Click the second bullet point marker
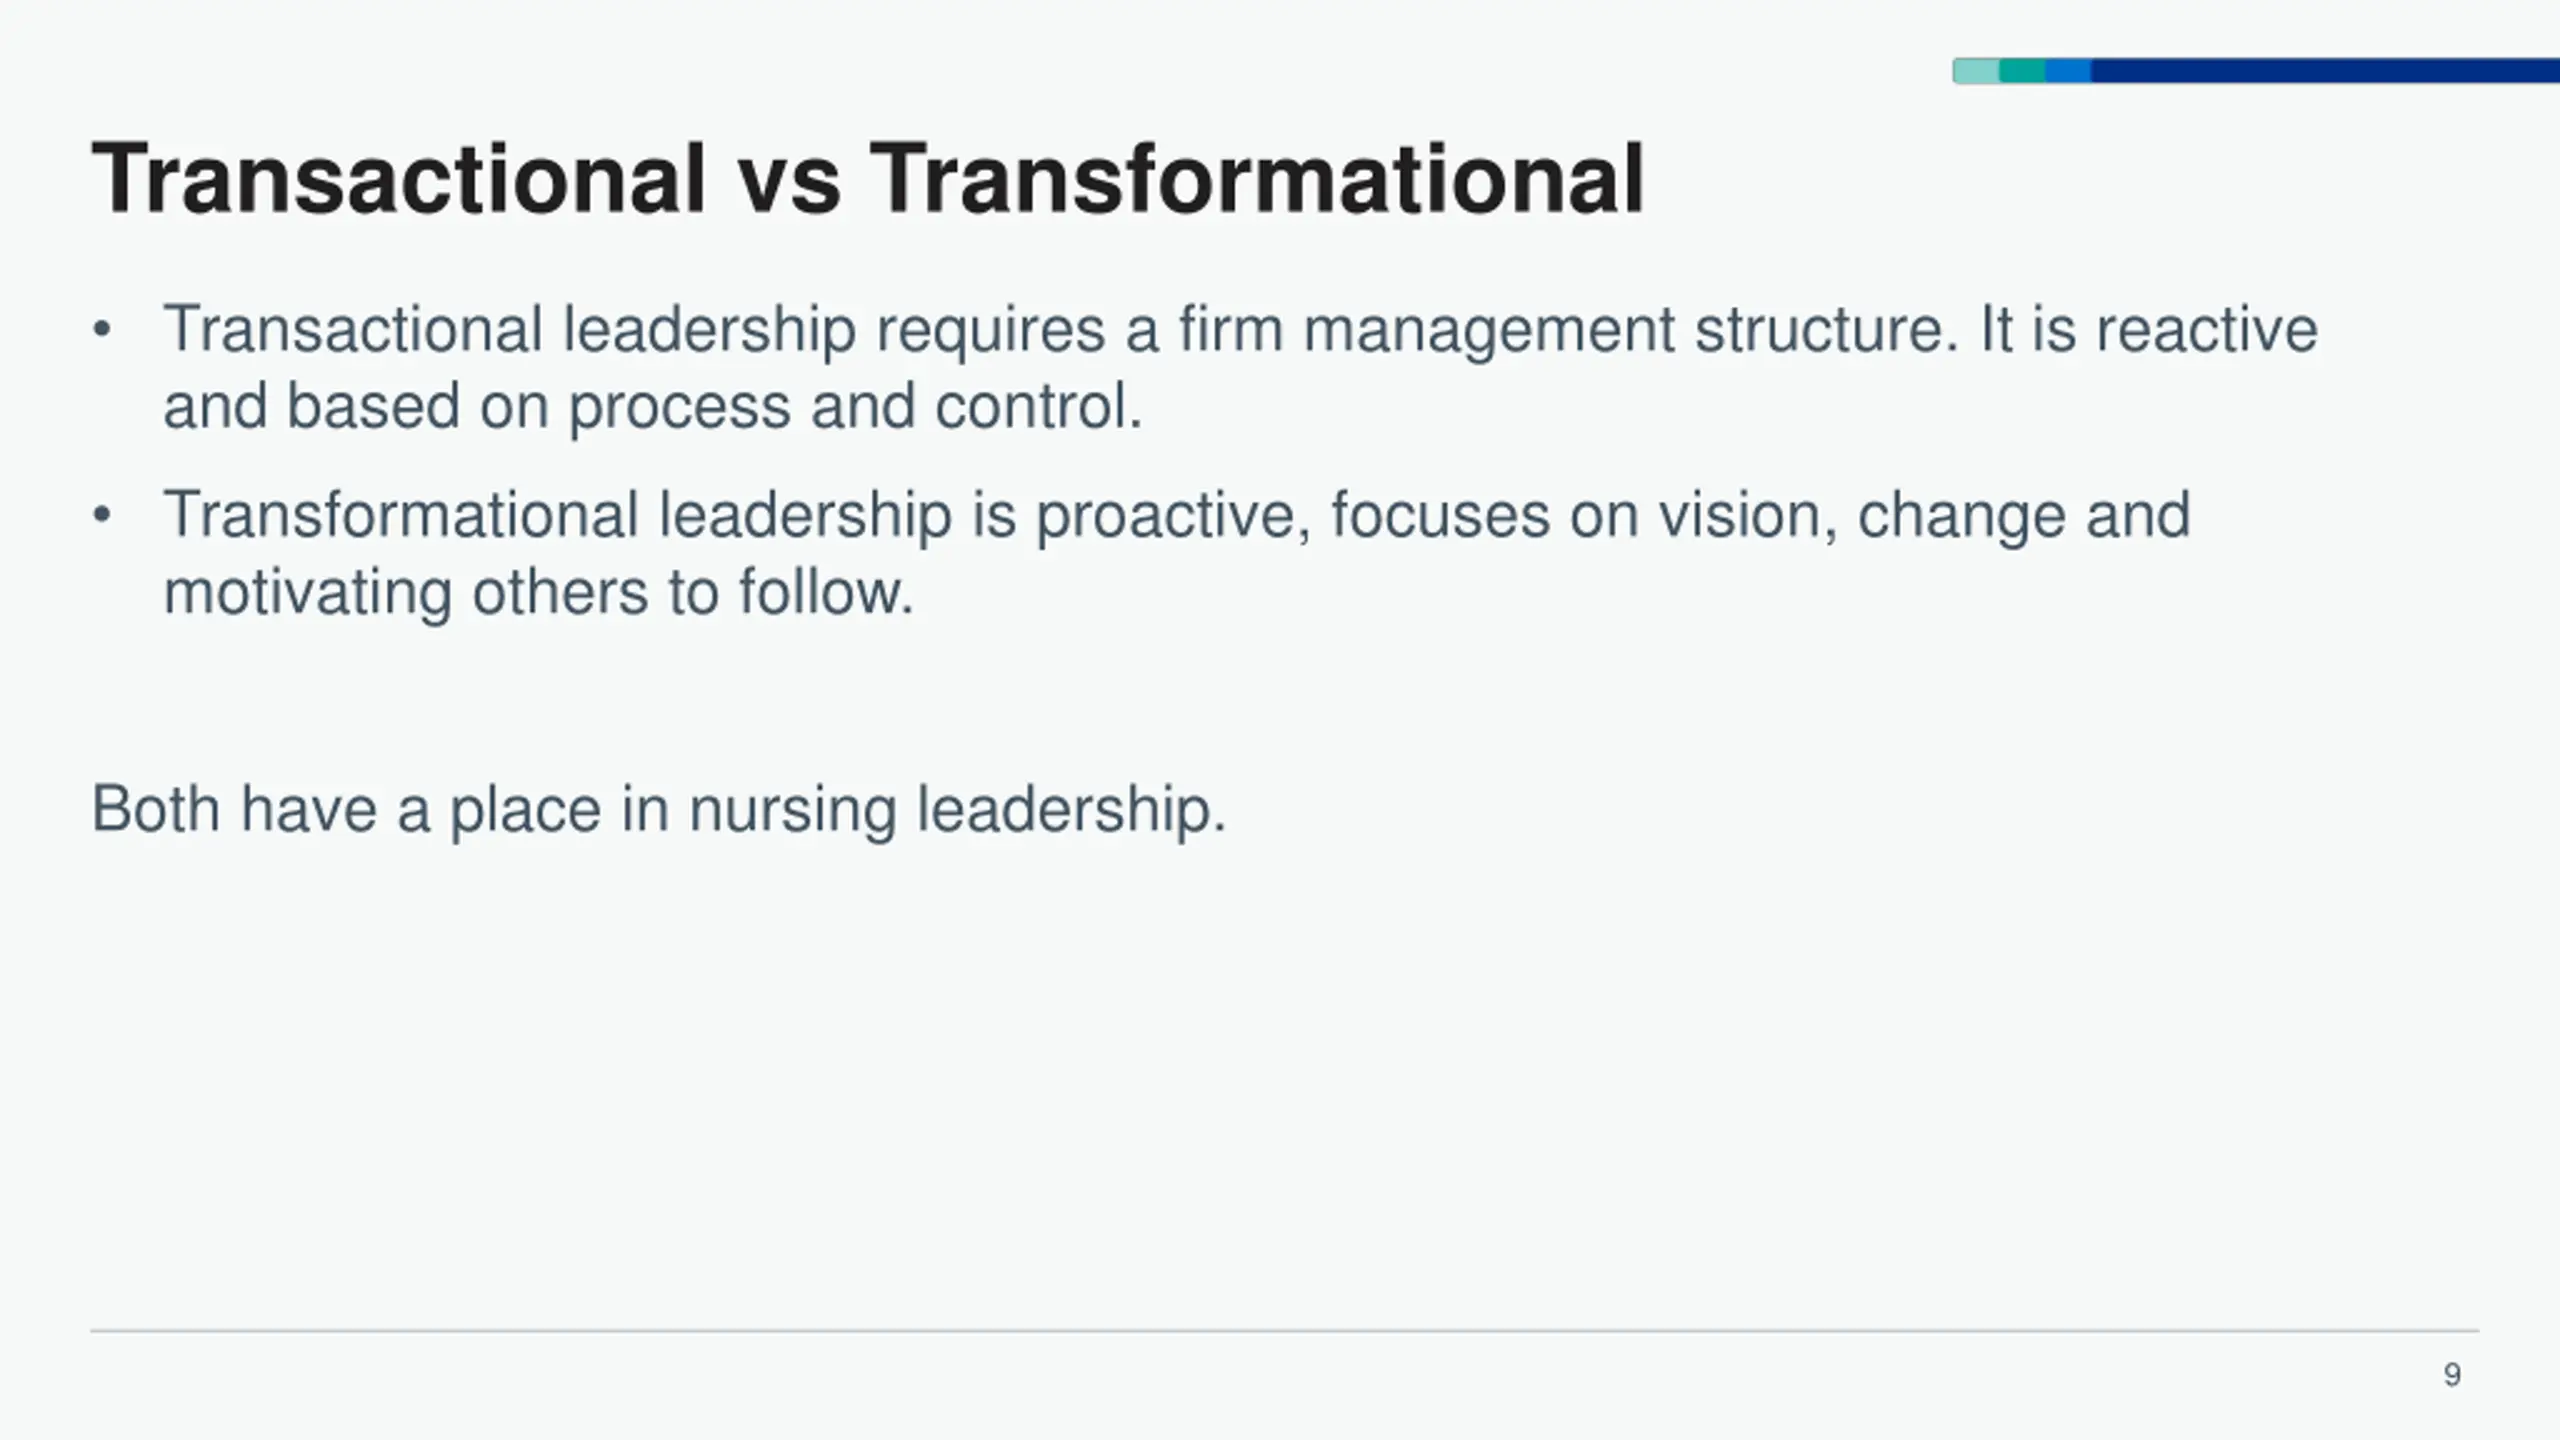2560x1440 pixels. coord(102,515)
